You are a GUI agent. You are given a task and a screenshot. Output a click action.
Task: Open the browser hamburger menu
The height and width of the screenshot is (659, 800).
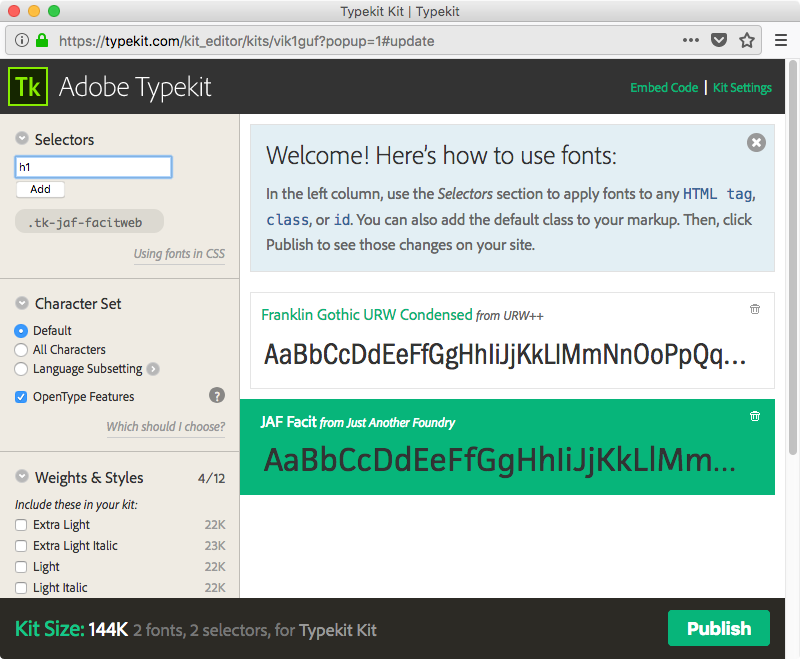pos(781,40)
